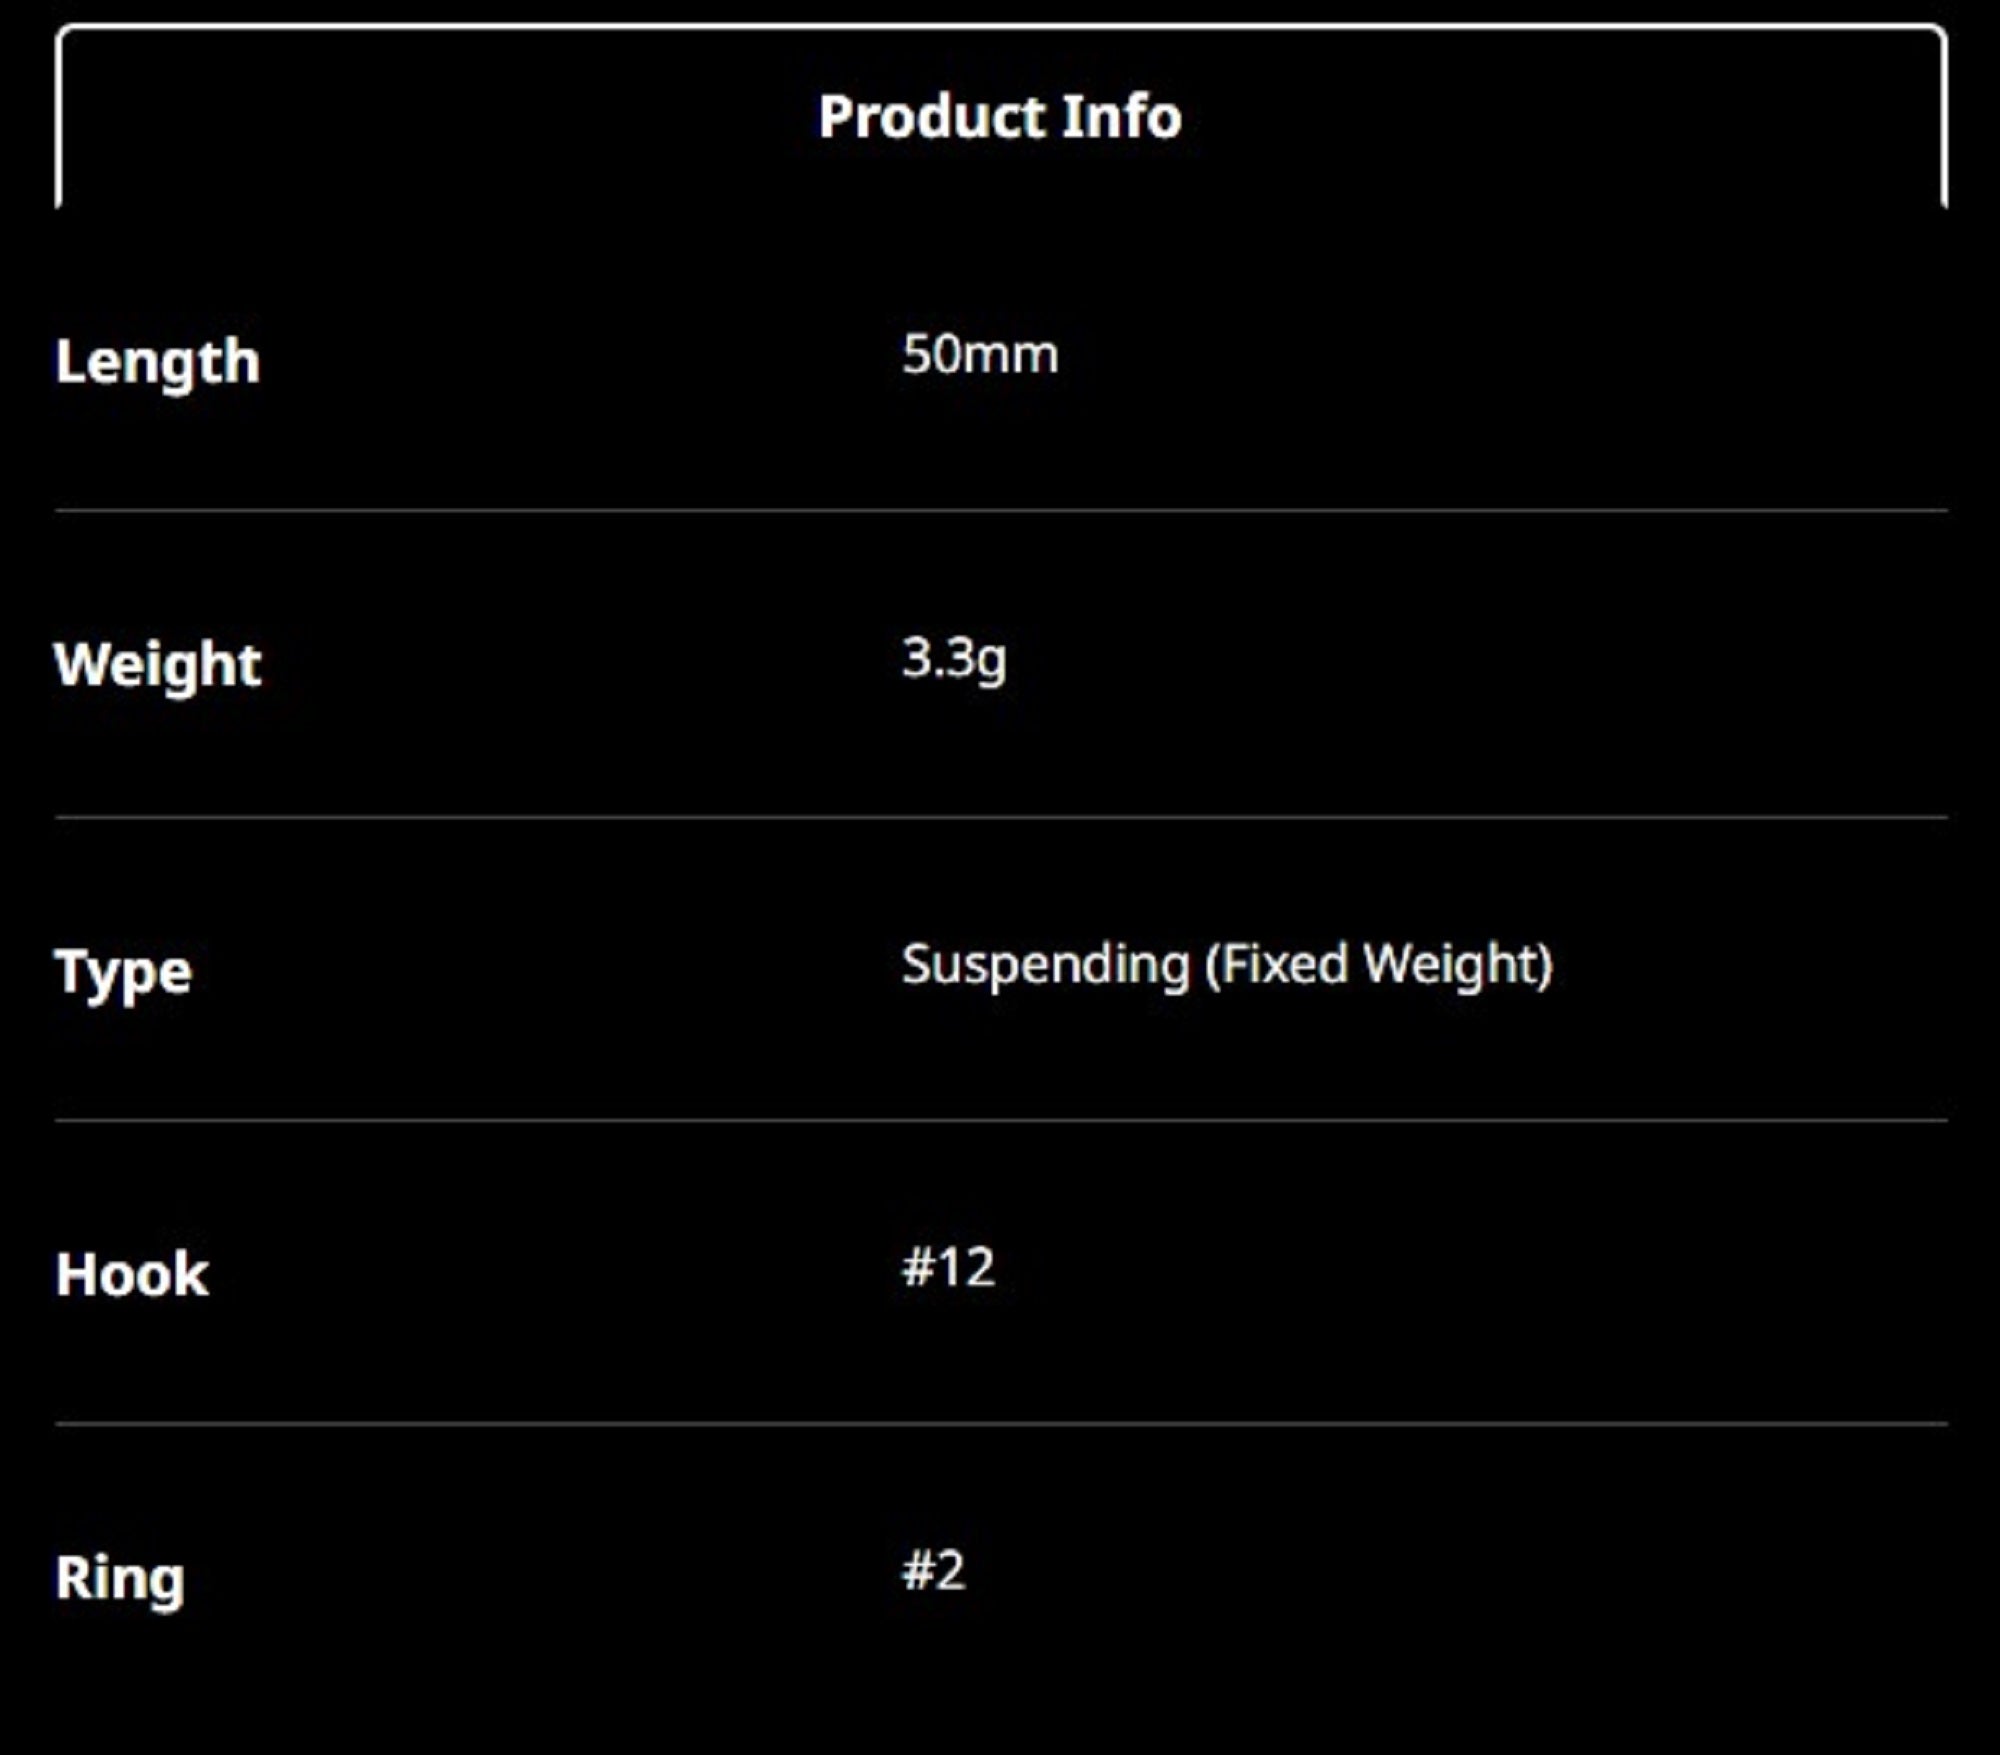Click the divider line below the Type row

(1000, 1121)
